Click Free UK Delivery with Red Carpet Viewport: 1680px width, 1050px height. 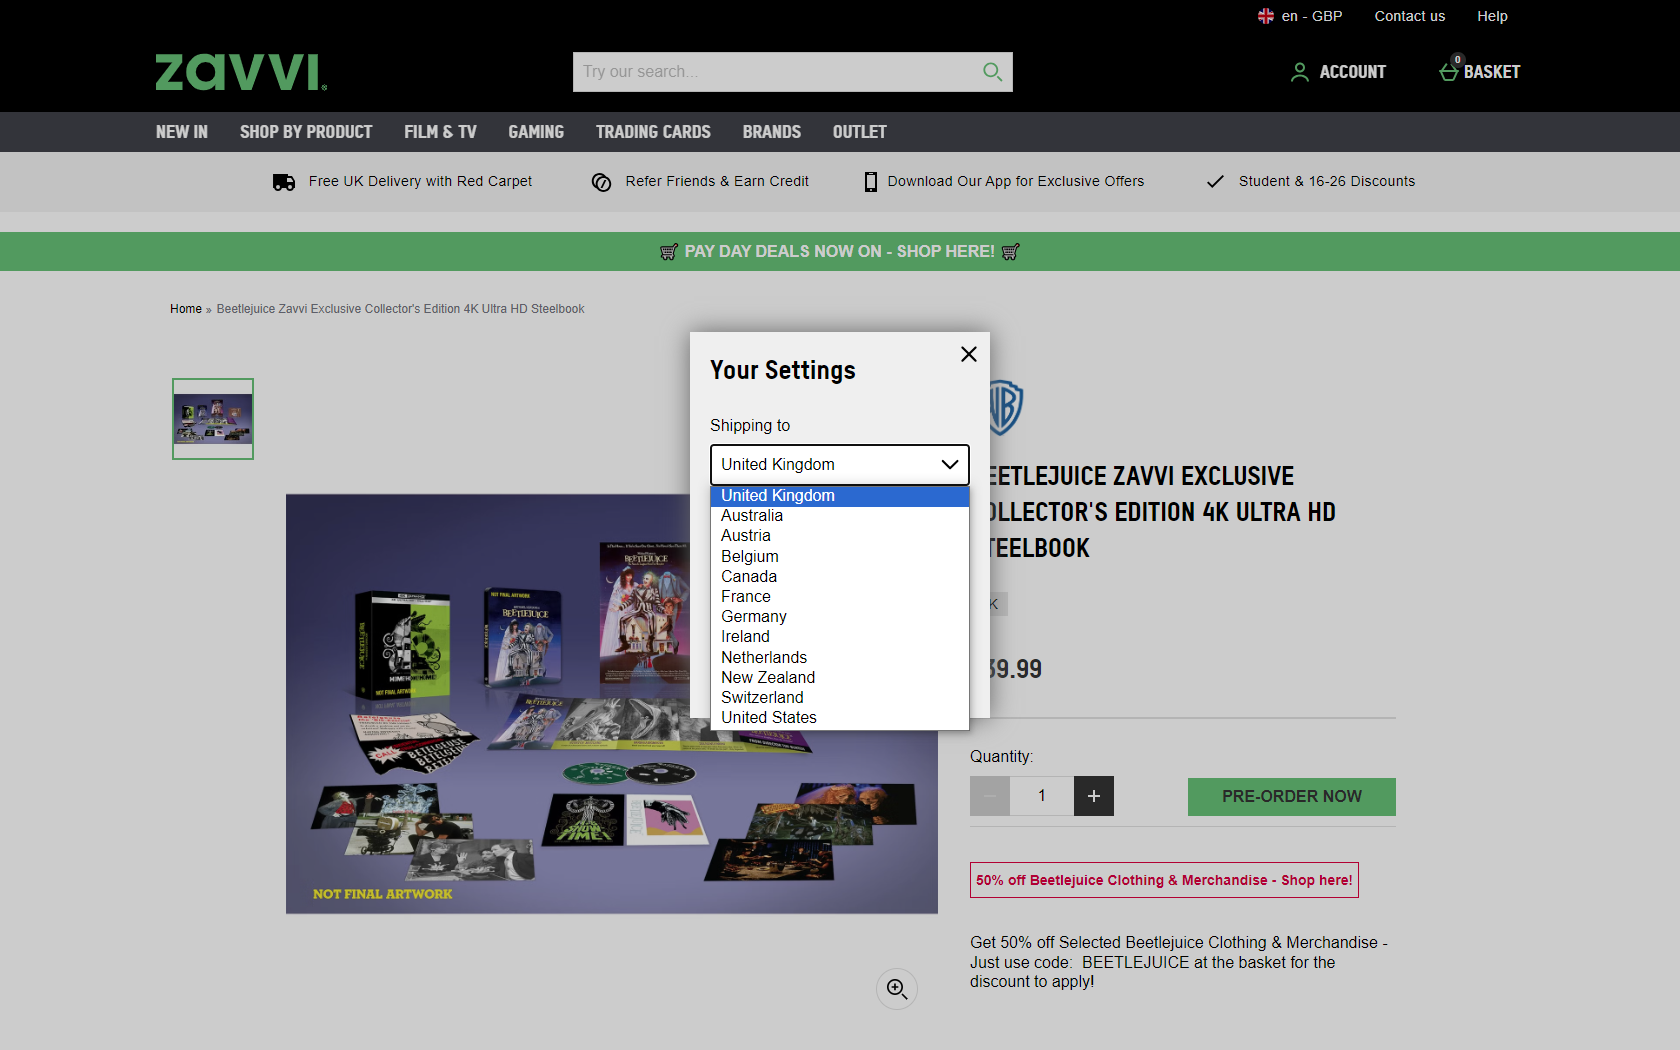[420, 182]
